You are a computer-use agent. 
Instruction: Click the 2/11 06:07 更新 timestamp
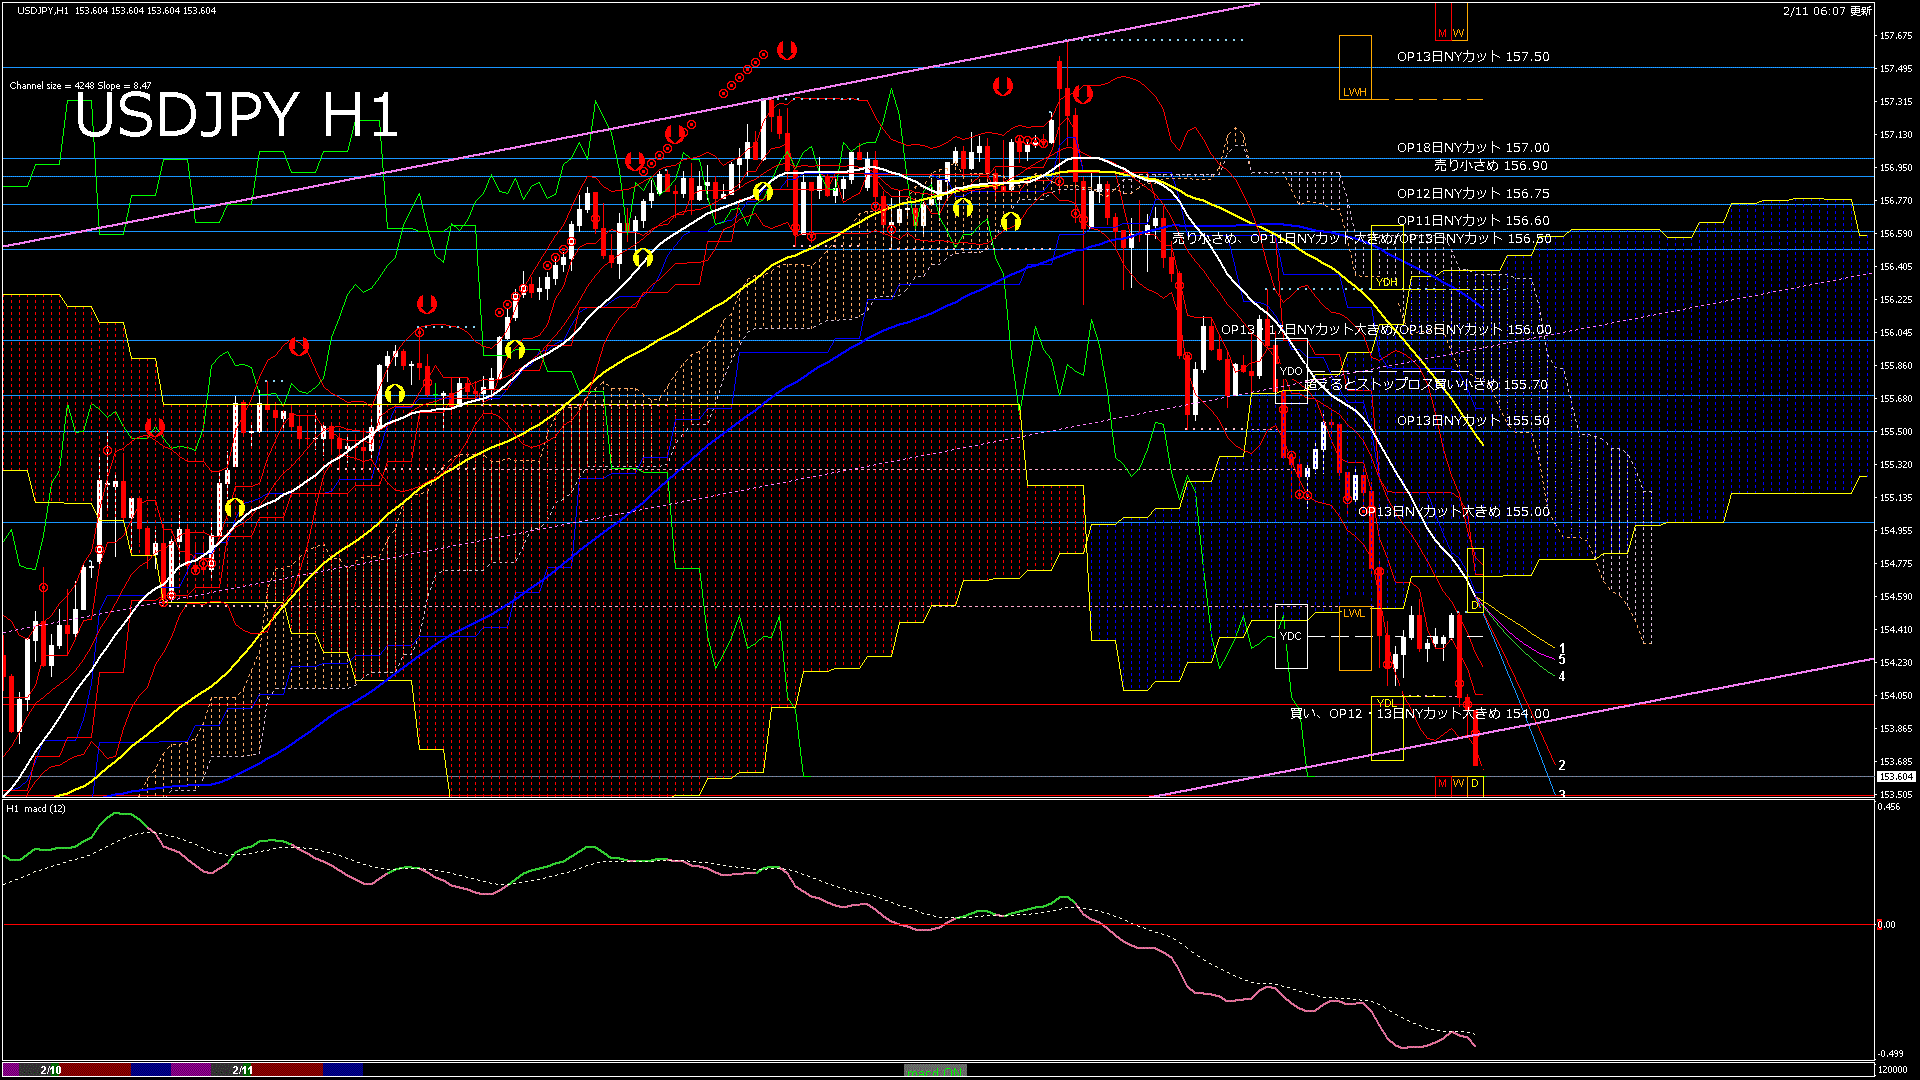point(1826,11)
